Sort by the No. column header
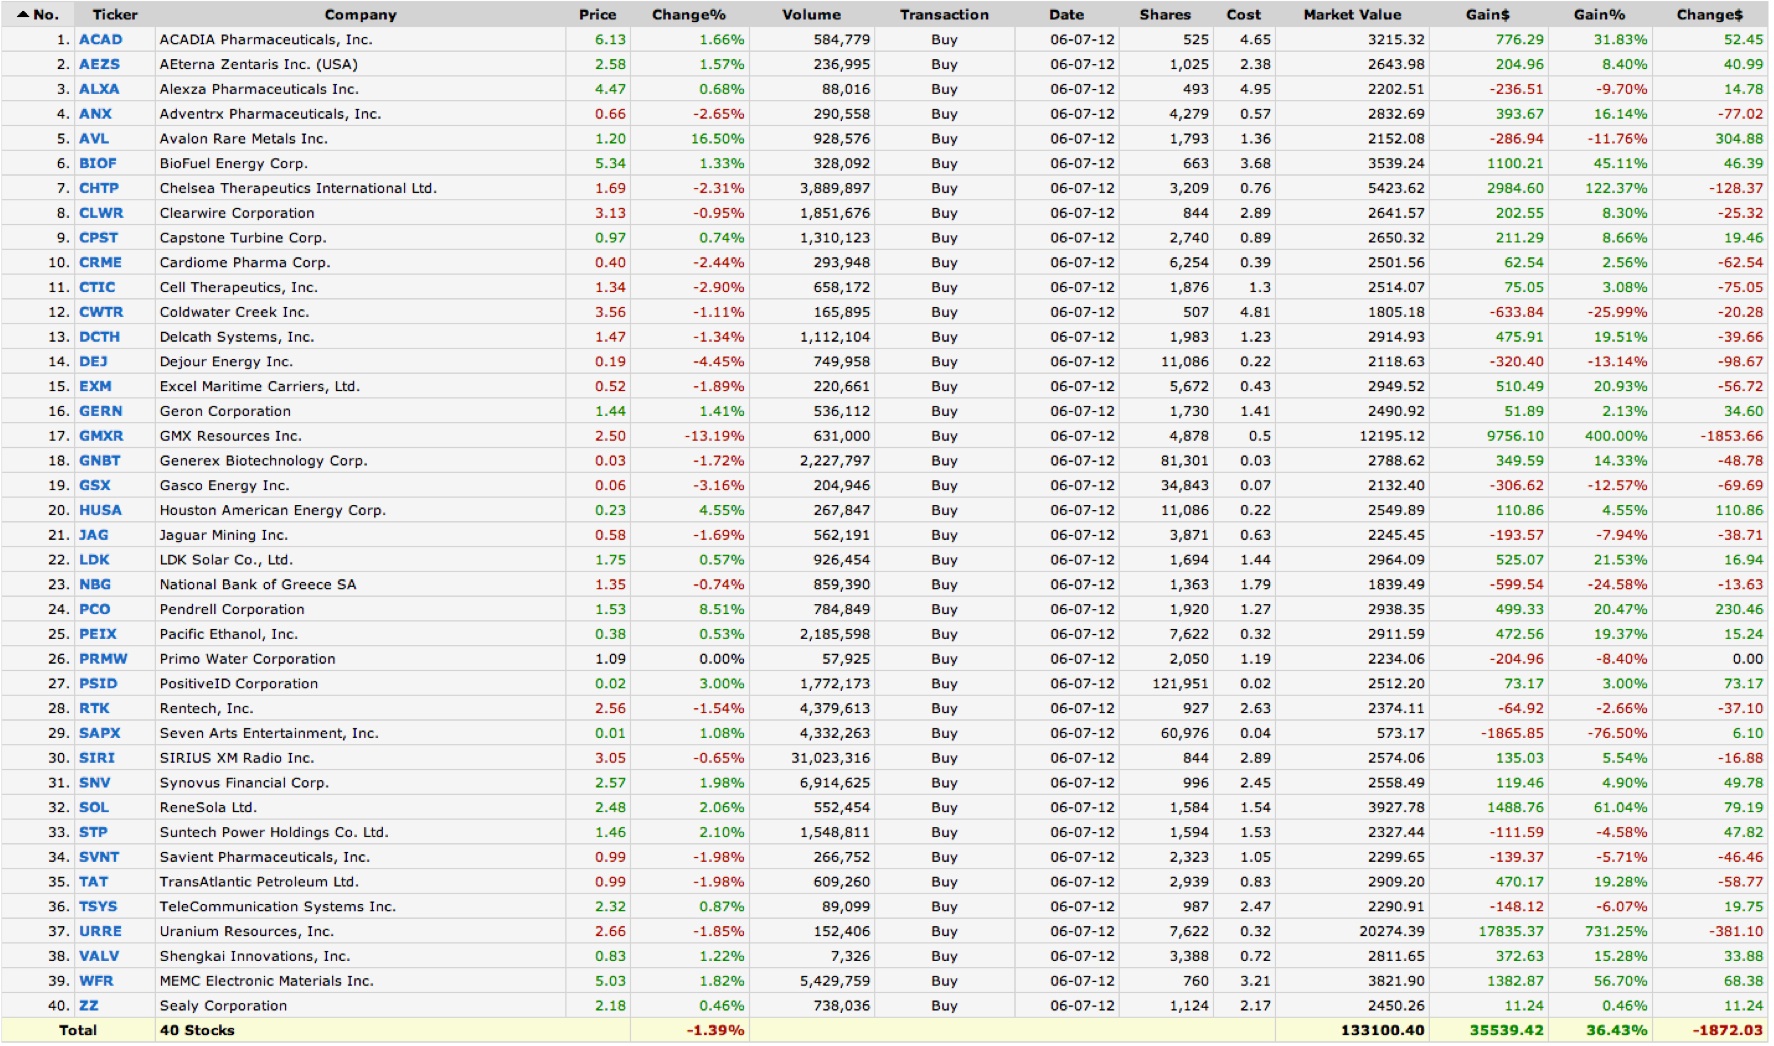Screen dimensions: 1774x1046 click(38, 14)
